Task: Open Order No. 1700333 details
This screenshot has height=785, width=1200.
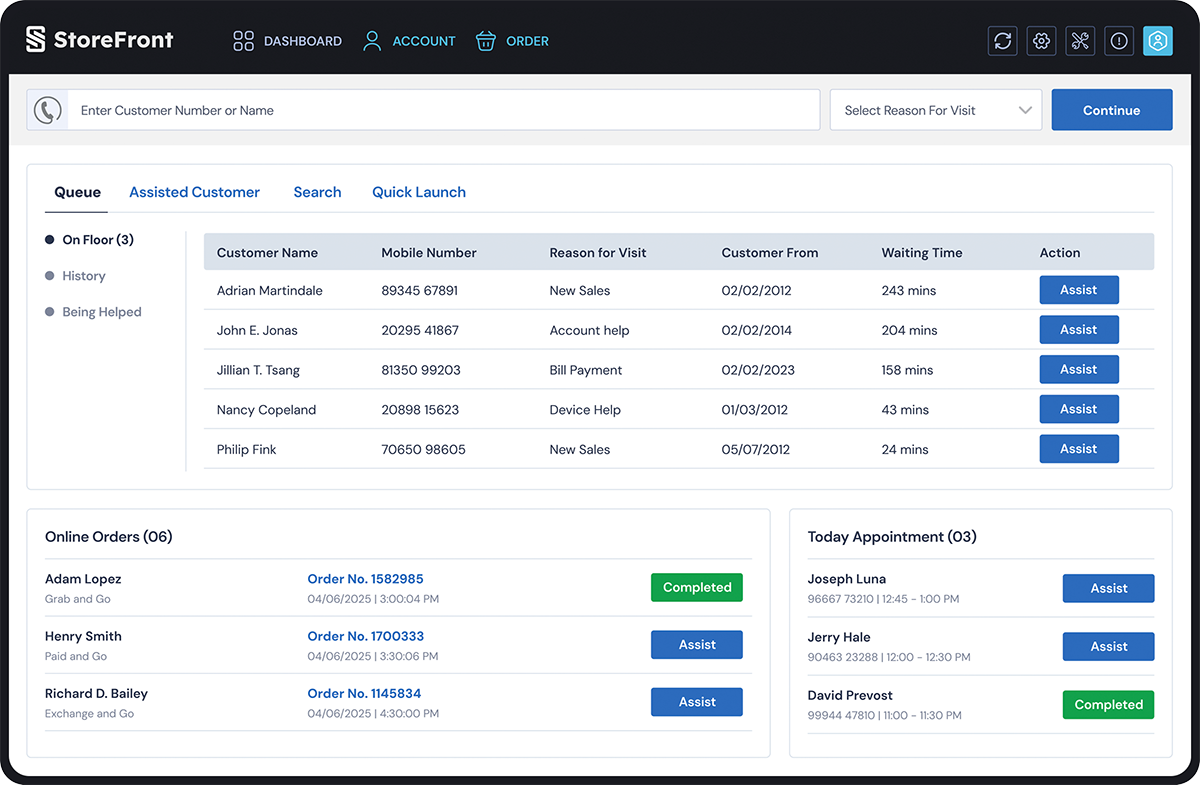Action: pyautogui.click(x=365, y=636)
